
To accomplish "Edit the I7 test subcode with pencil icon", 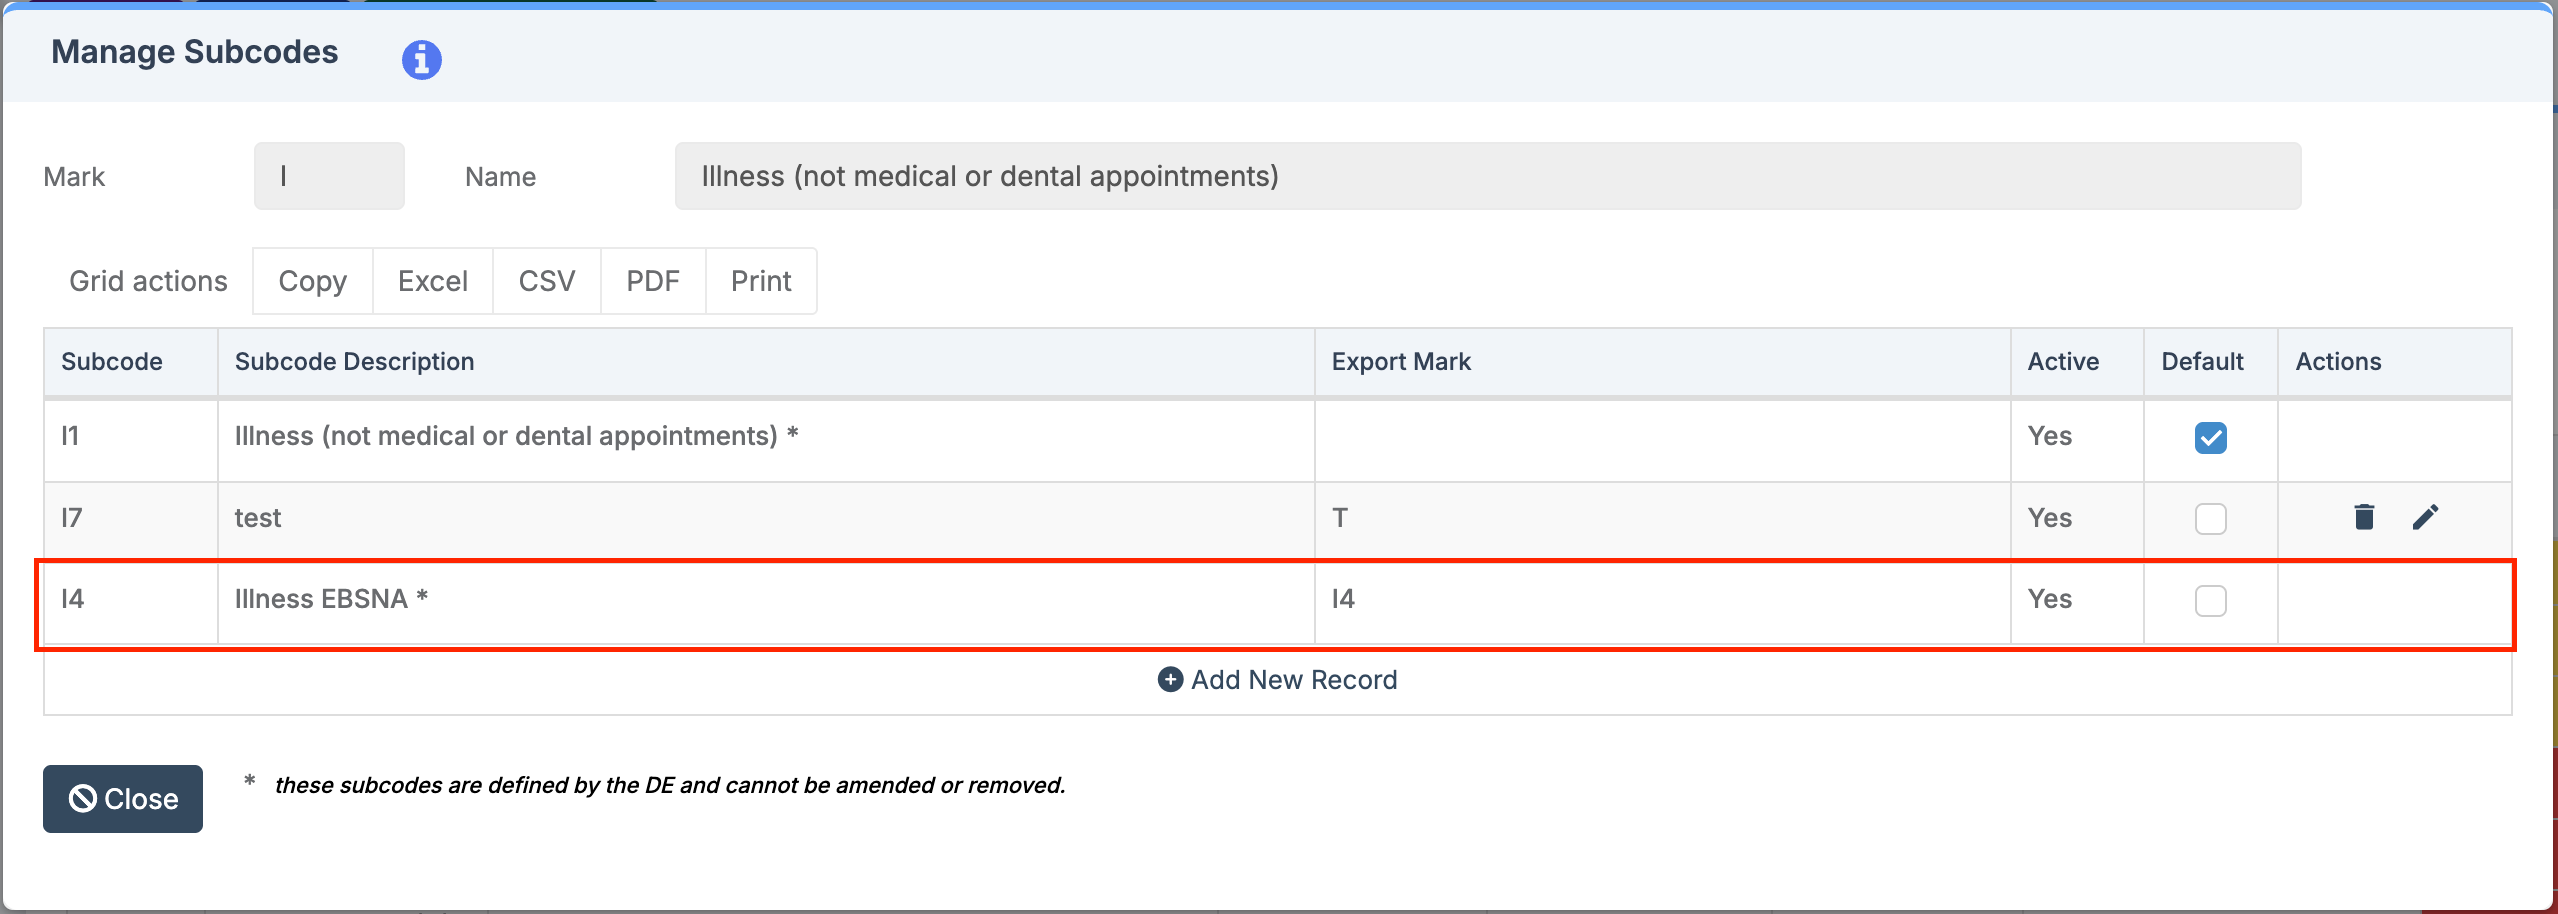I will point(2425,517).
